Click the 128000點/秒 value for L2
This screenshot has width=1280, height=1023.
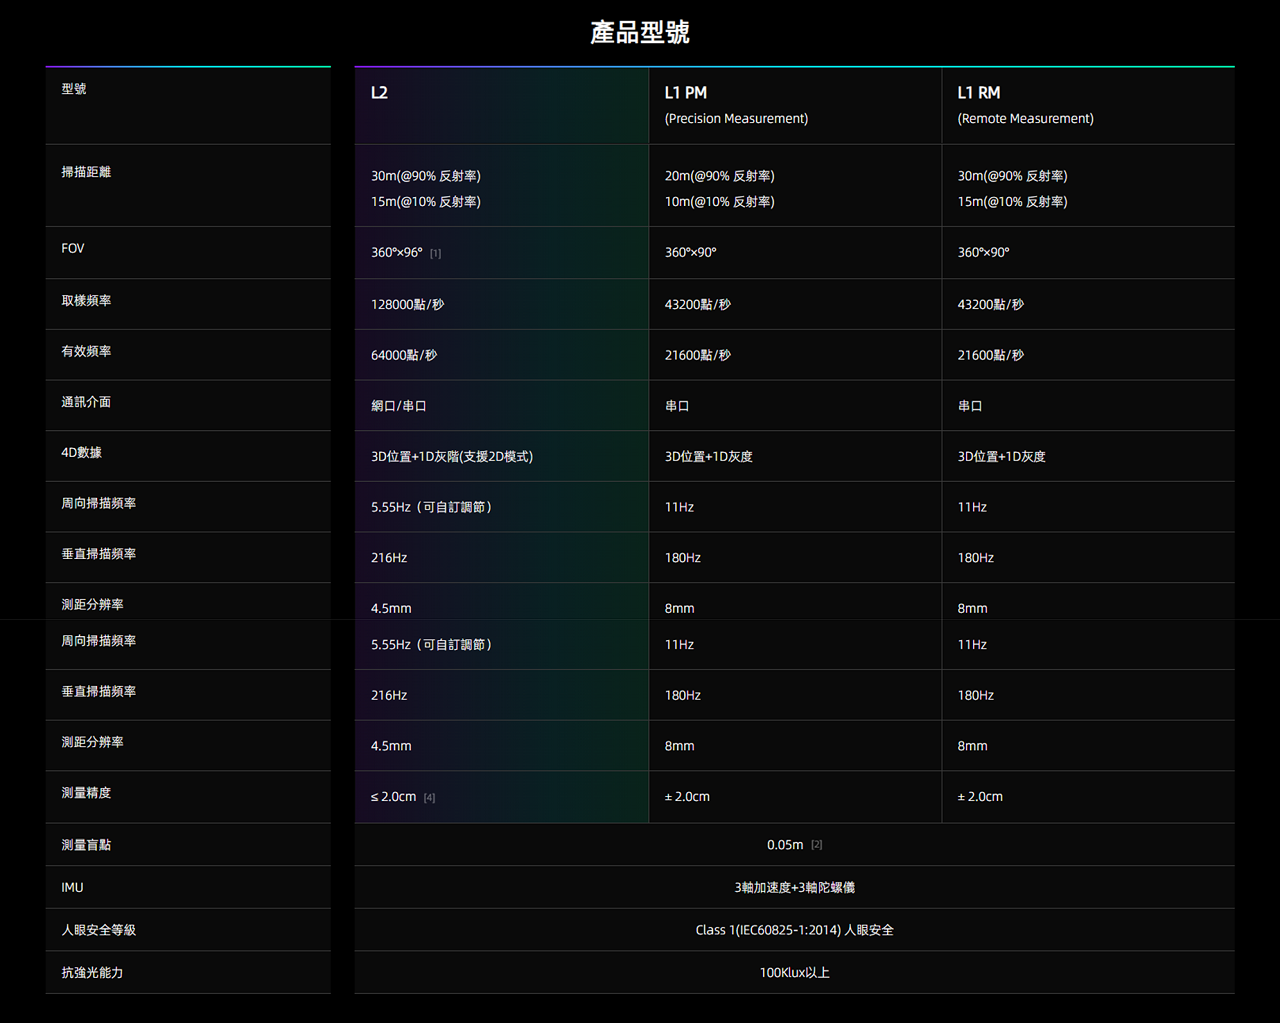click(407, 305)
